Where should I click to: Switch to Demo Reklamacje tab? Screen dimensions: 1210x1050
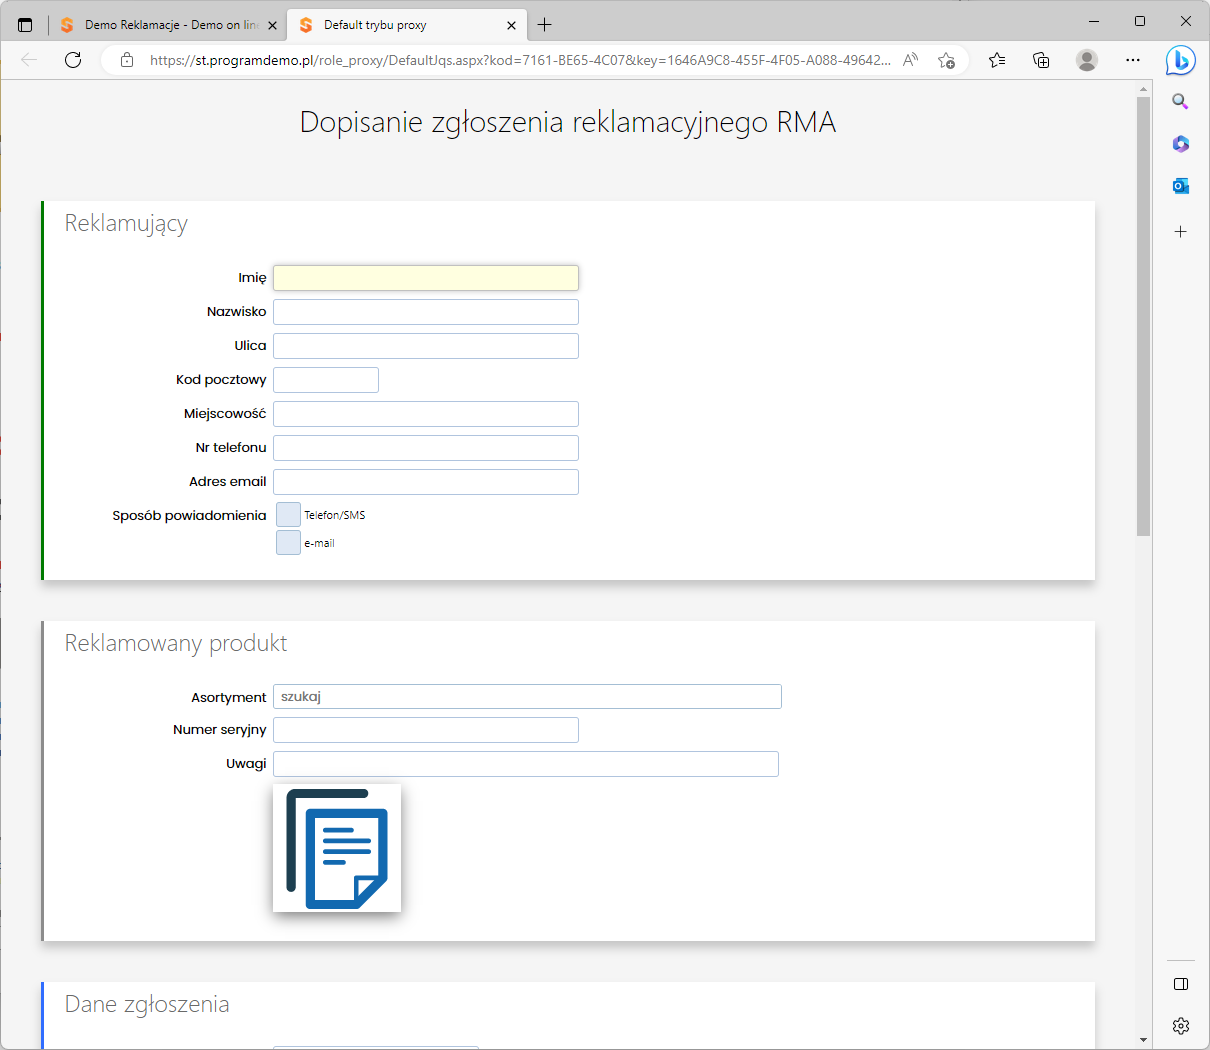165,25
